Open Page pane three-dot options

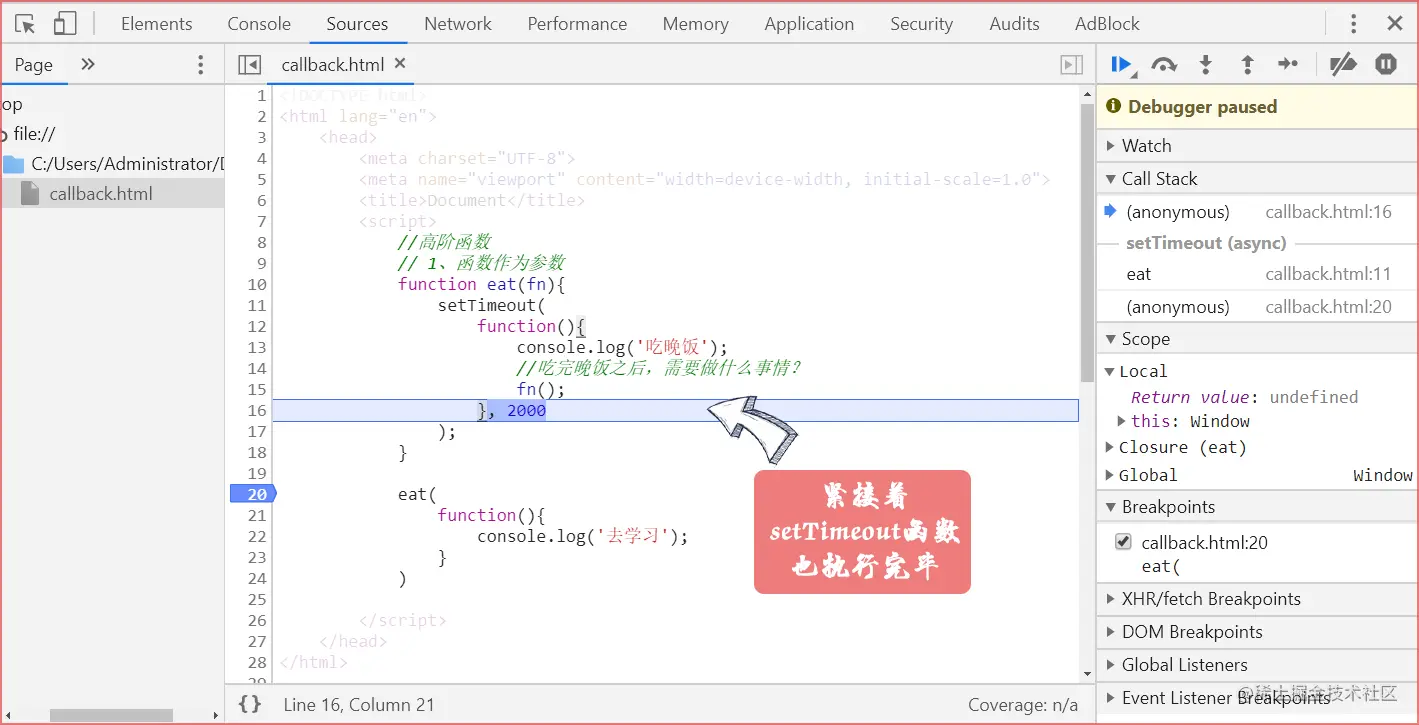[201, 65]
